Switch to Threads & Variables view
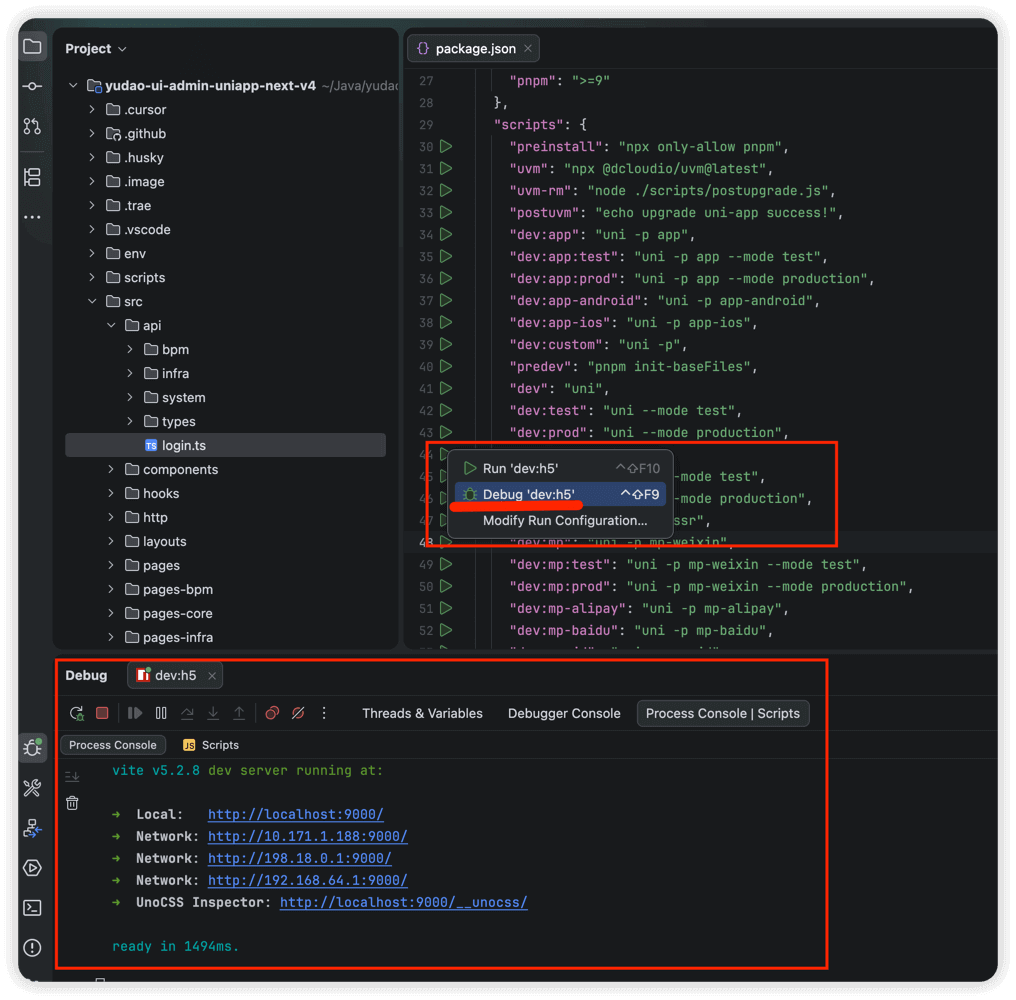Screen dimensions: 1016x1000 (x=424, y=713)
